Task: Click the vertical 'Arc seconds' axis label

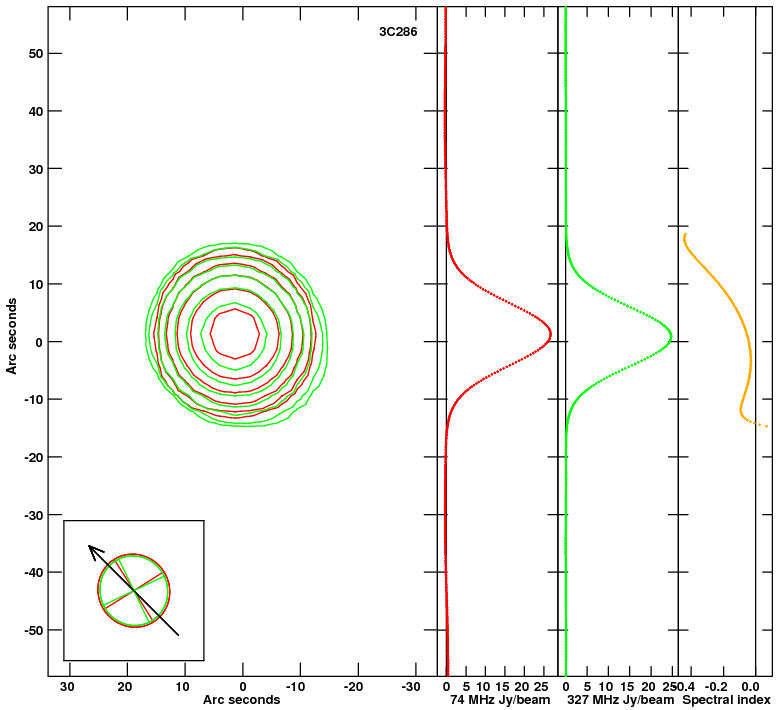Action: (x=11, y=336)
